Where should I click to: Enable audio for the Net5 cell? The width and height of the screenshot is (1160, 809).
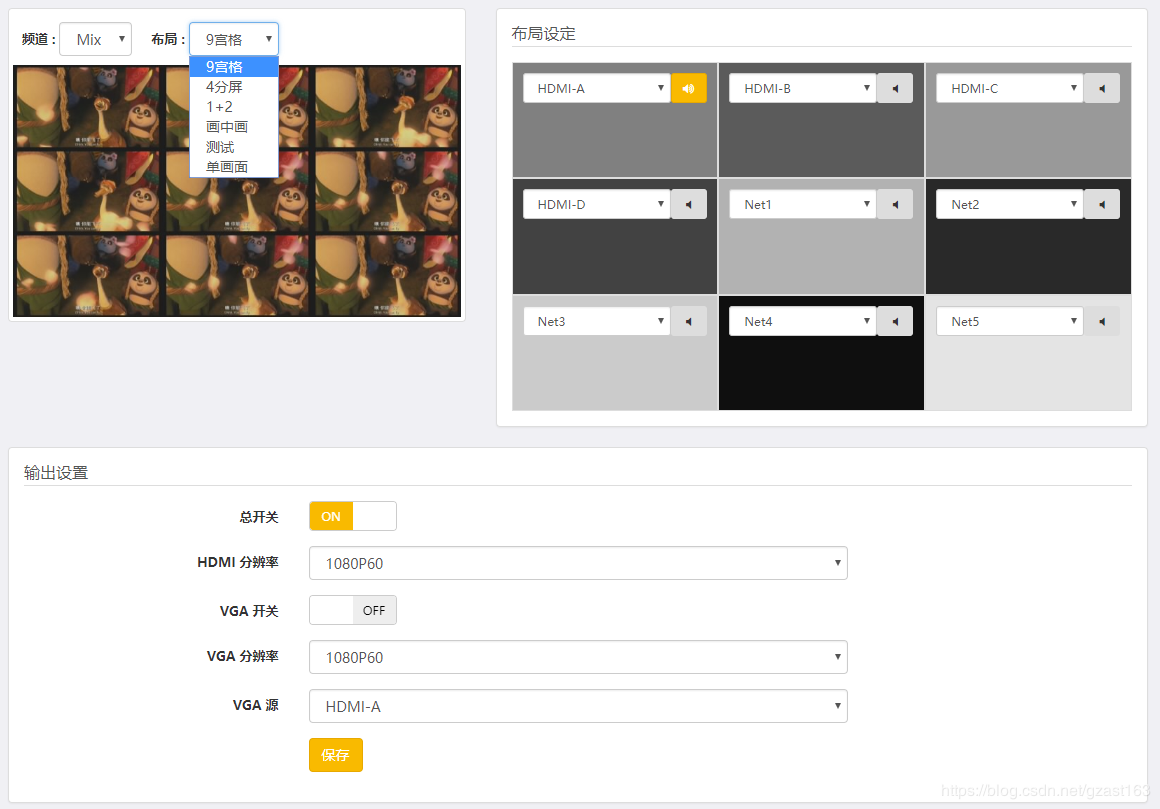point(1102,321)
